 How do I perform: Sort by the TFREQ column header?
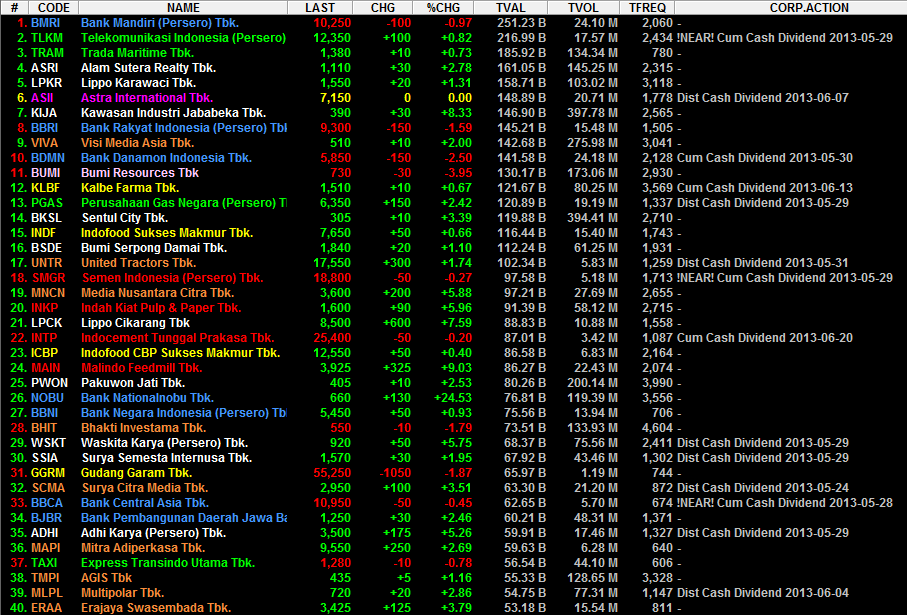647,8
